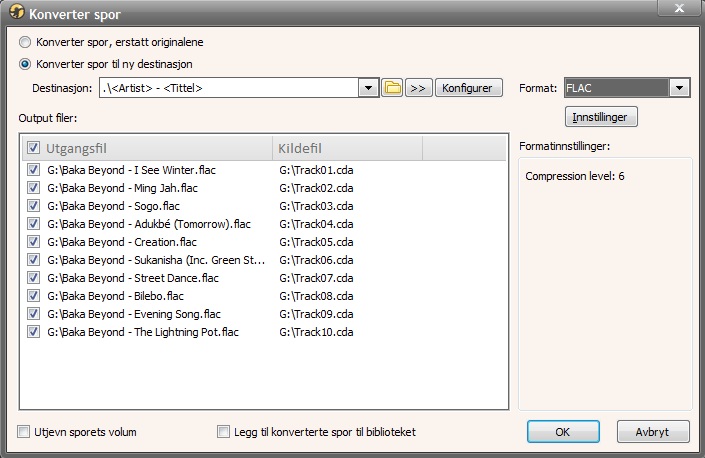
Task: Enable 'Legg til konverterte spor til biblioteket'
Action: 223,431
